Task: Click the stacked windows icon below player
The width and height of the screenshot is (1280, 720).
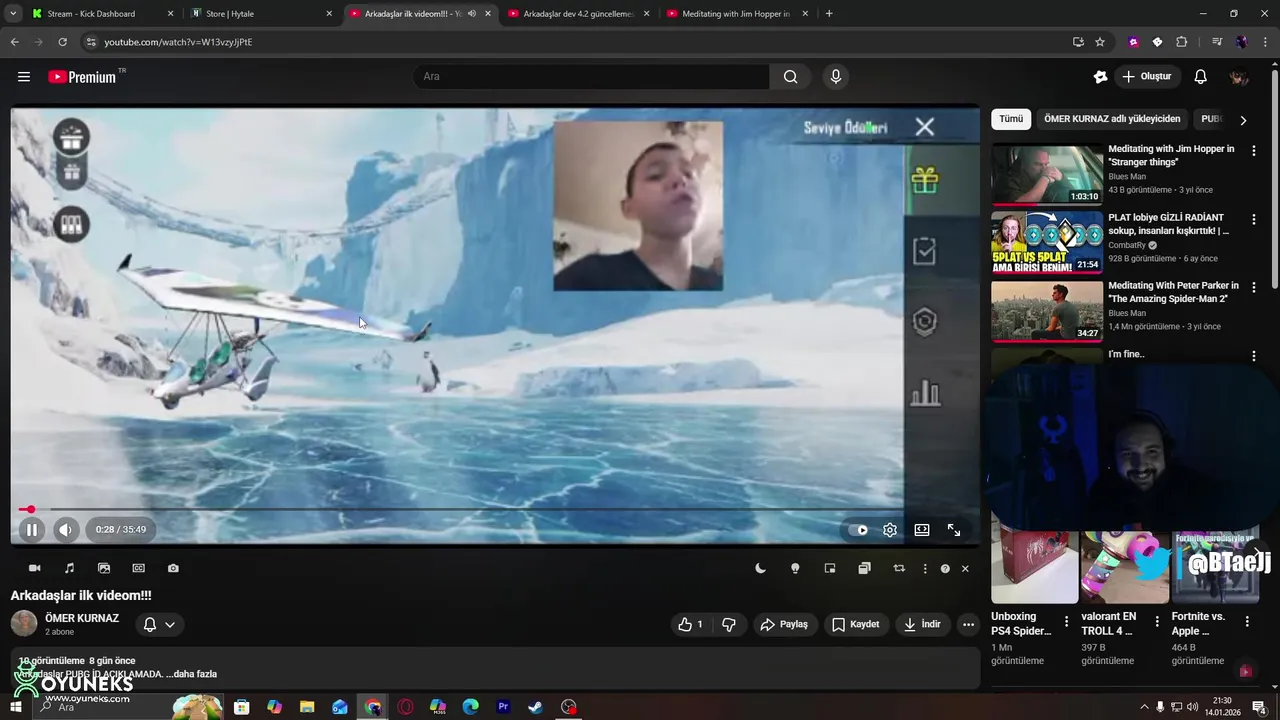Action: pyautogui.click(x=864, y=568)
